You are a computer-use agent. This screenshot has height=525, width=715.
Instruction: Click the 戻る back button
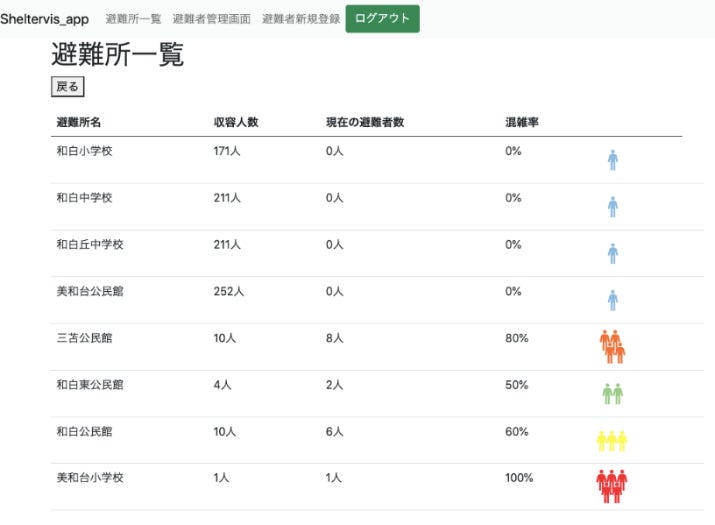click(x=67, y=87)
